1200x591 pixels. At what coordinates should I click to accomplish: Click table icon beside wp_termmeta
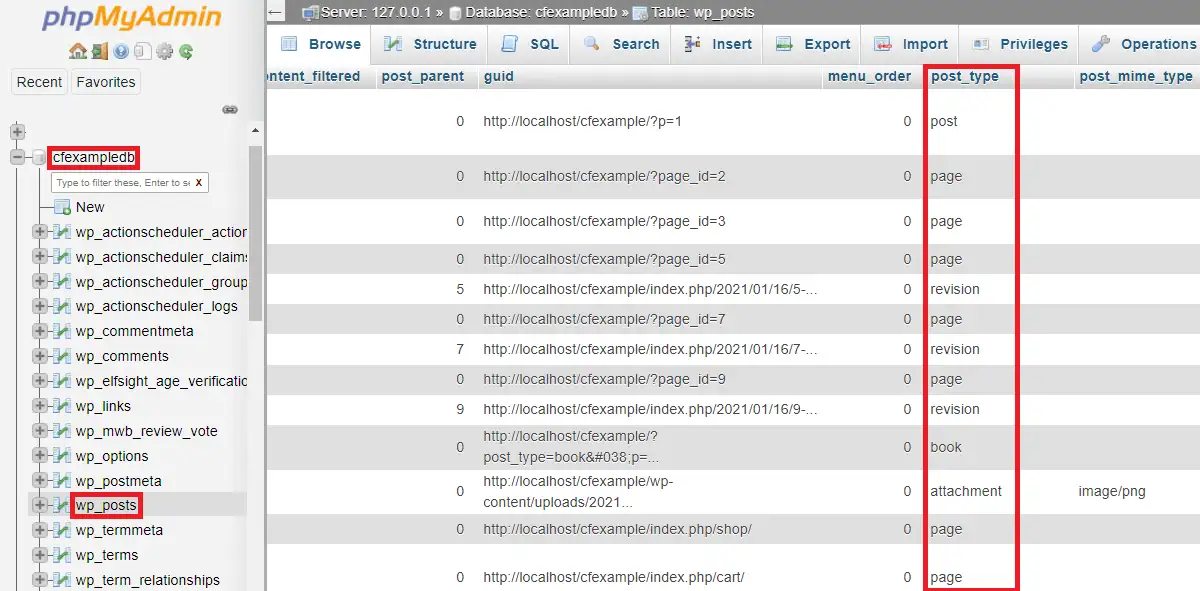pyautogui.click(x=62, y=530)
